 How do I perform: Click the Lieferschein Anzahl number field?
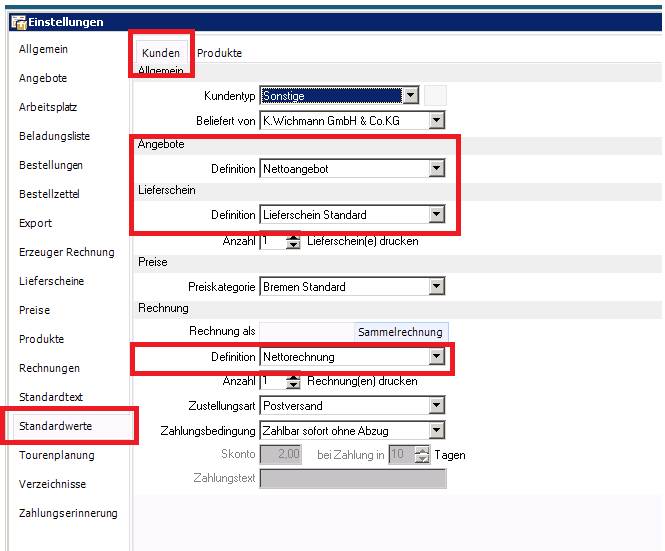[272, 241]
